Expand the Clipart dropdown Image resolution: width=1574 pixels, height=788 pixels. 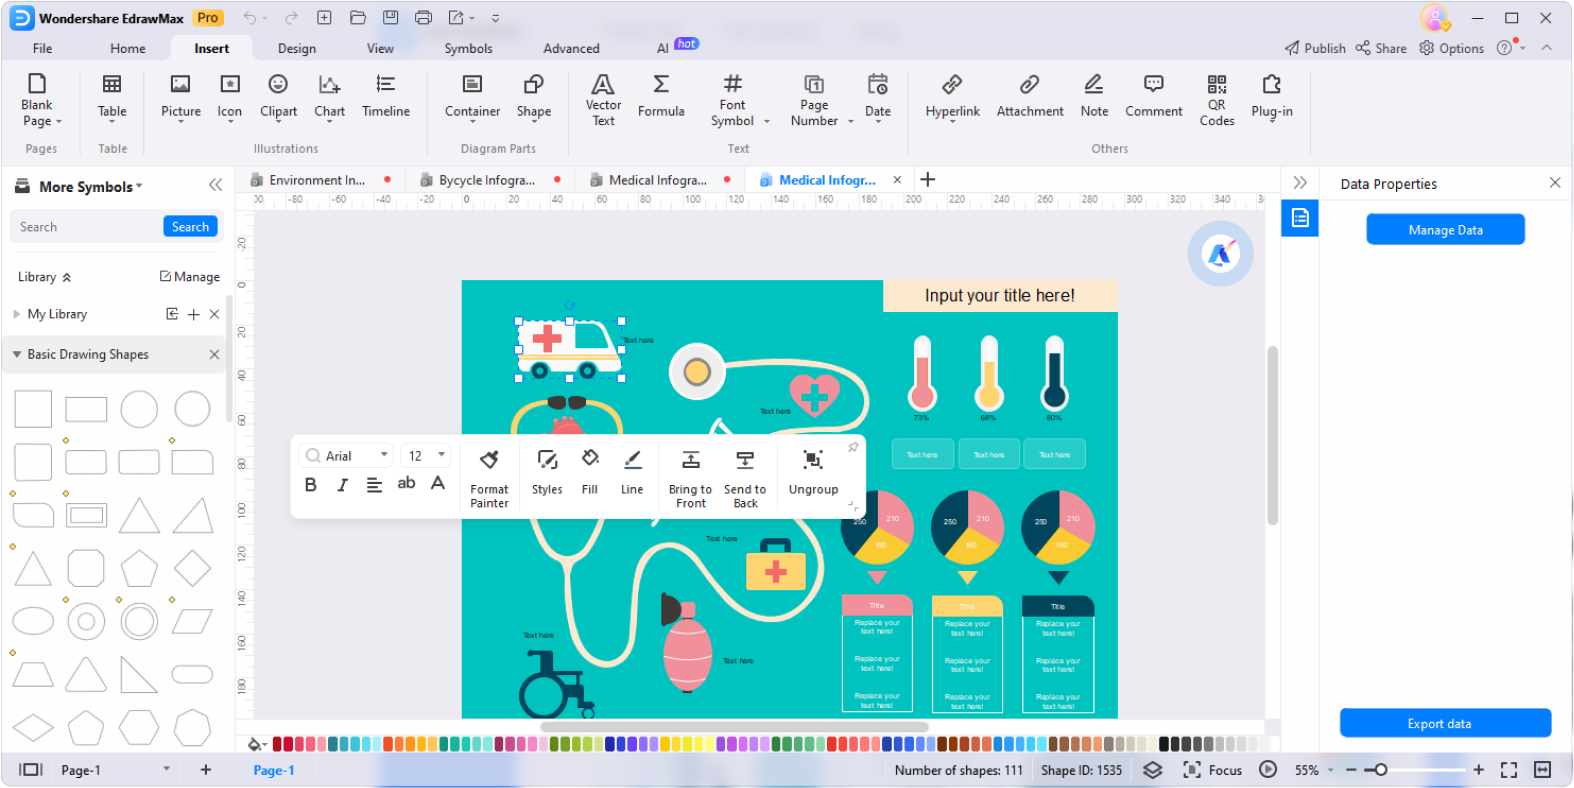[x=278, y=121]
